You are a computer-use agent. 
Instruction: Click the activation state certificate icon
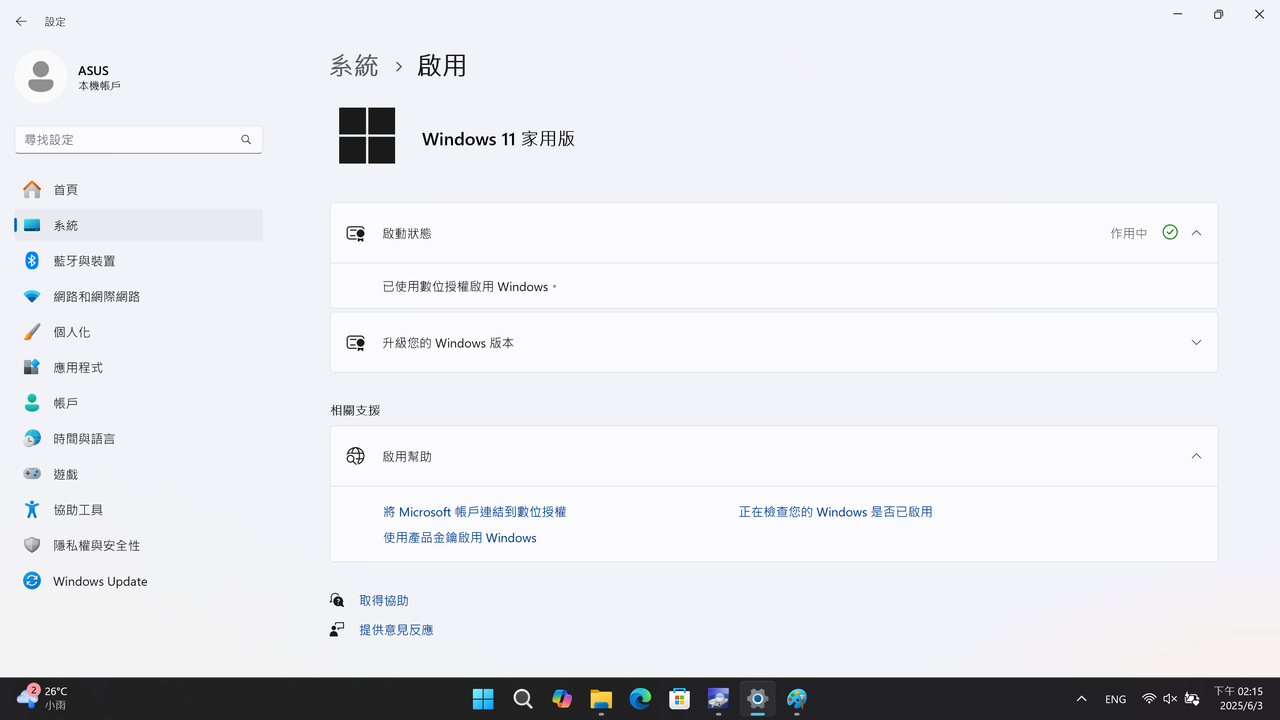355,233
